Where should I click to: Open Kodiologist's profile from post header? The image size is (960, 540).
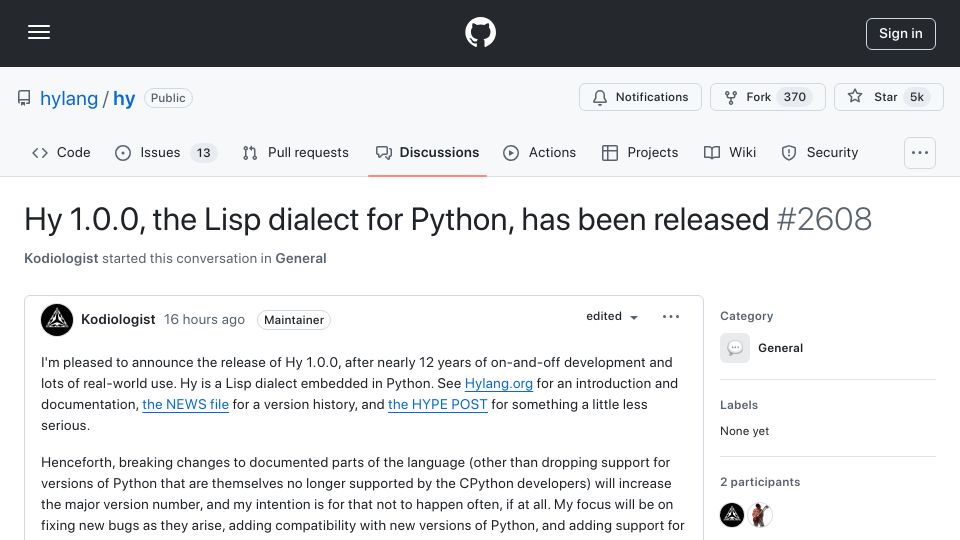[118, 320]
